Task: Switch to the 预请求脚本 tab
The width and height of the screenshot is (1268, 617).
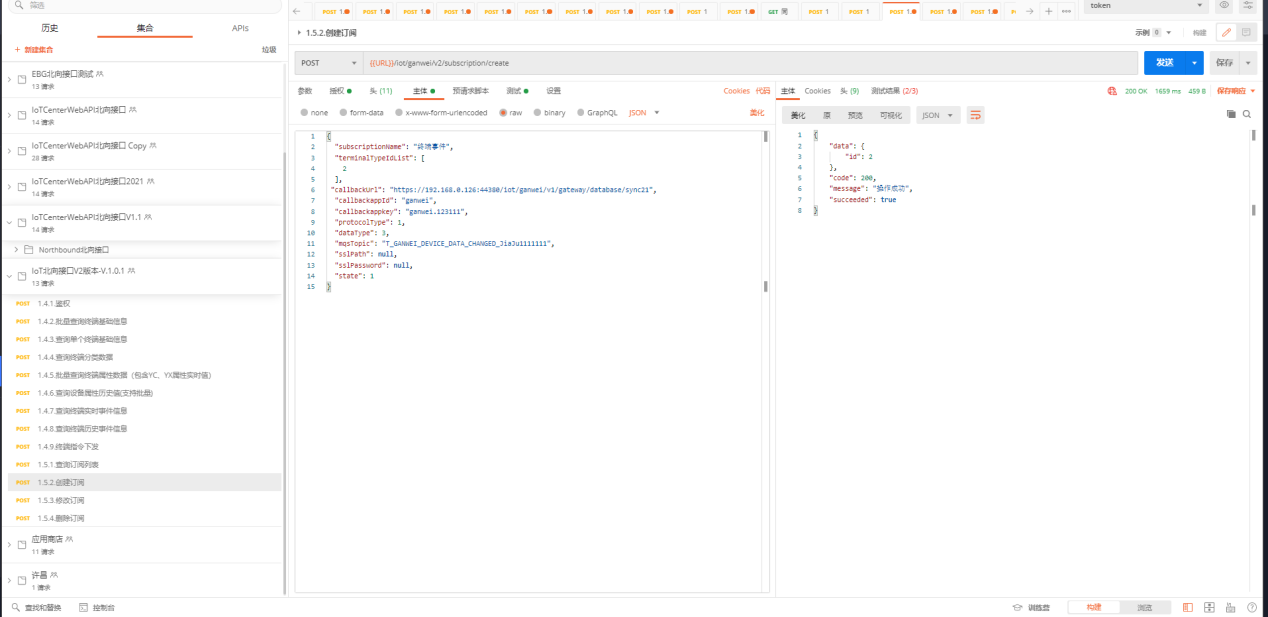Action: tap(470, 91)
